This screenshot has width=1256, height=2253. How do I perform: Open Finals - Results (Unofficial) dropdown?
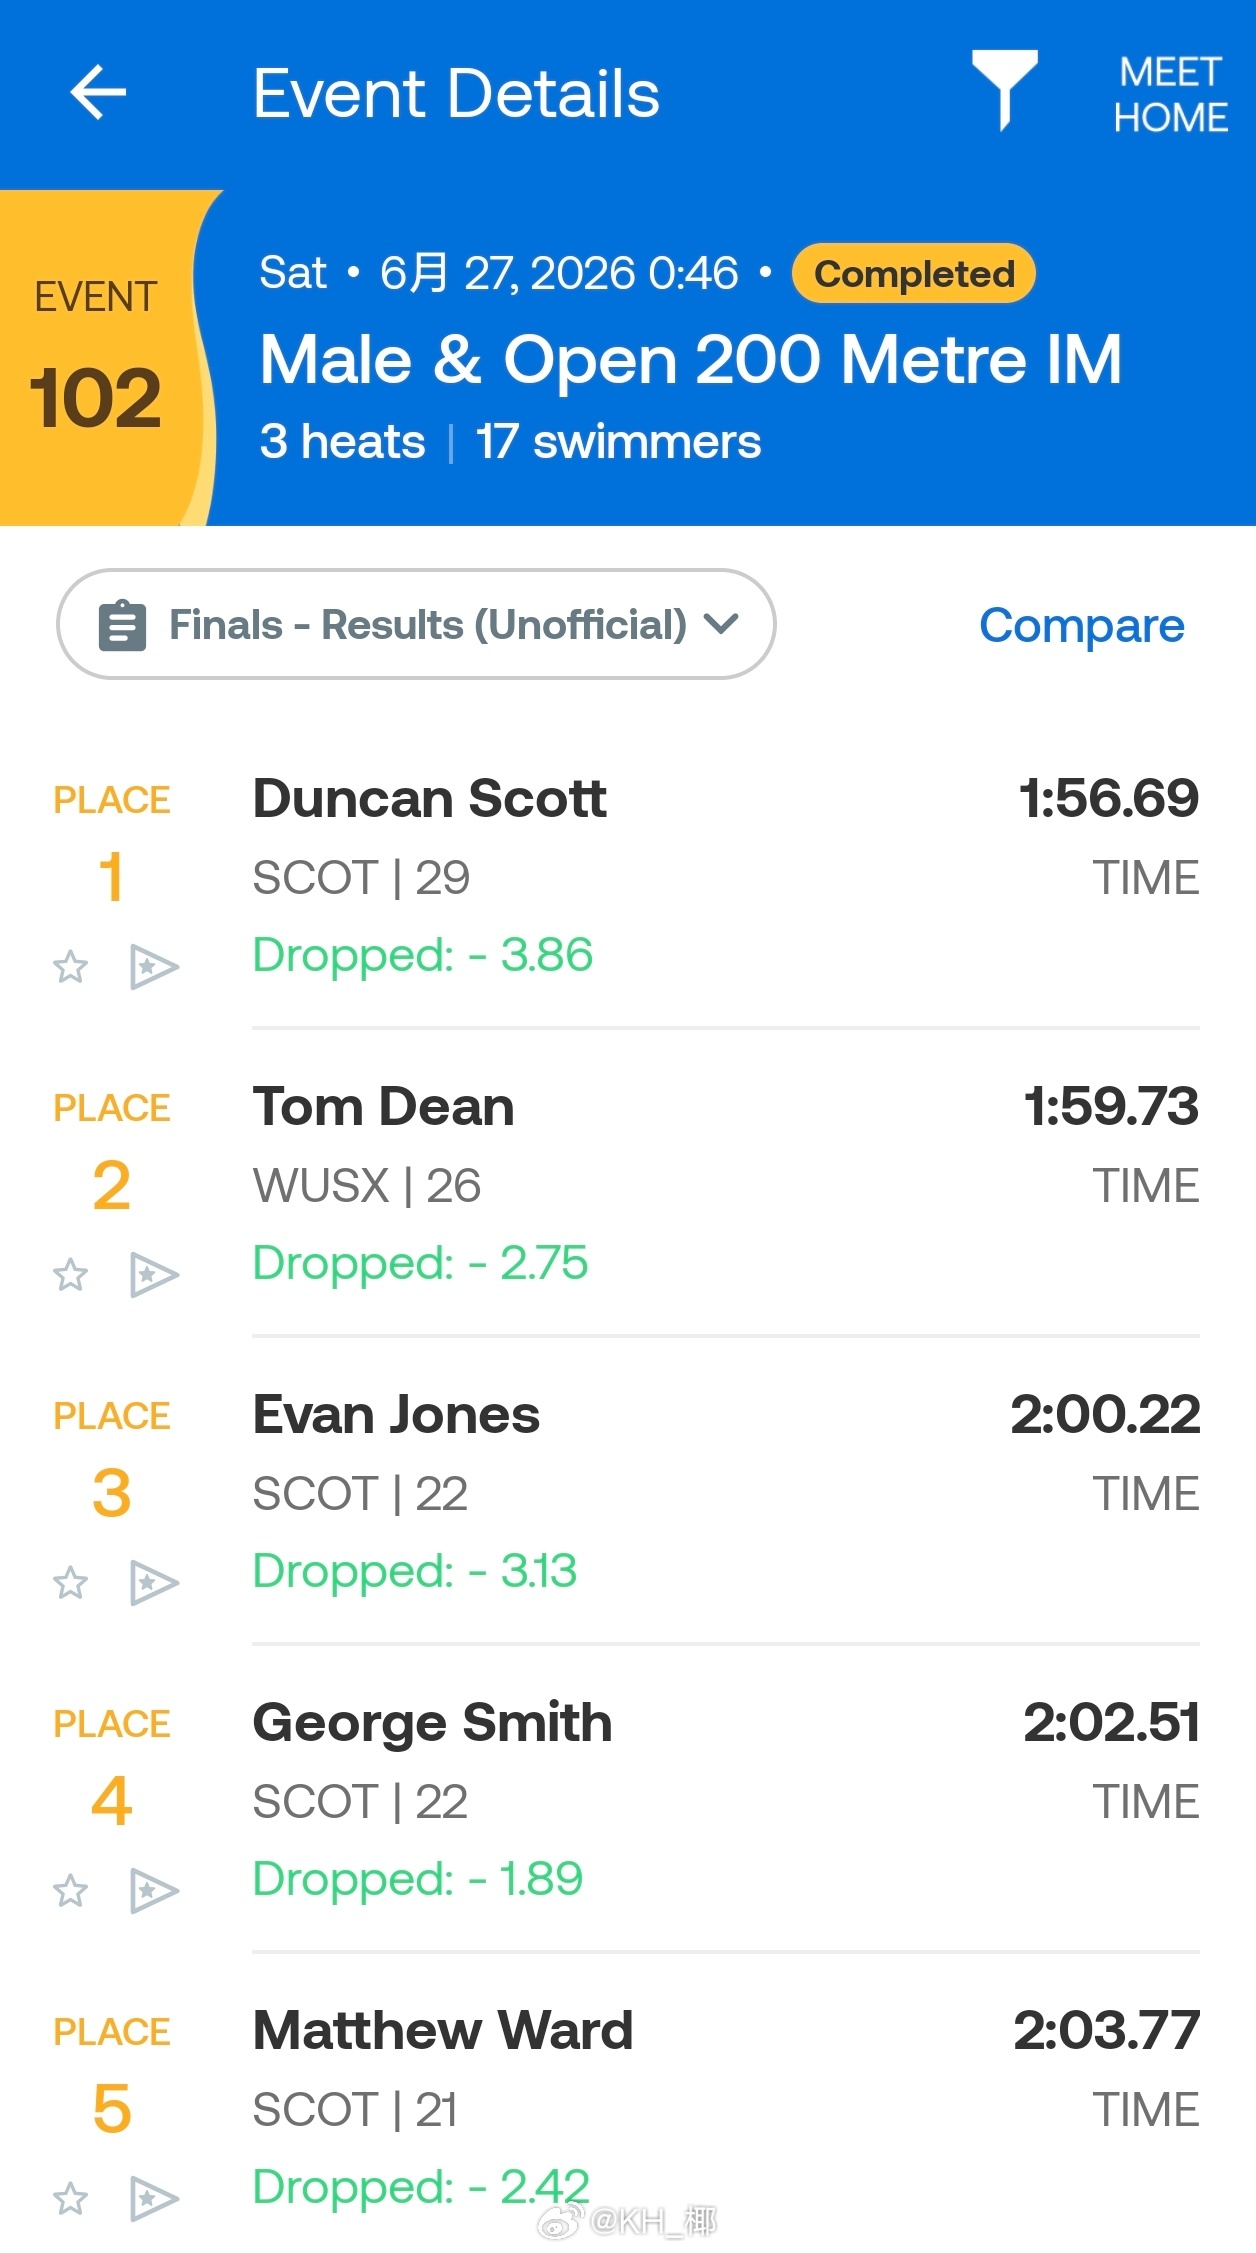pyautogui.click(x=416, y=624)
